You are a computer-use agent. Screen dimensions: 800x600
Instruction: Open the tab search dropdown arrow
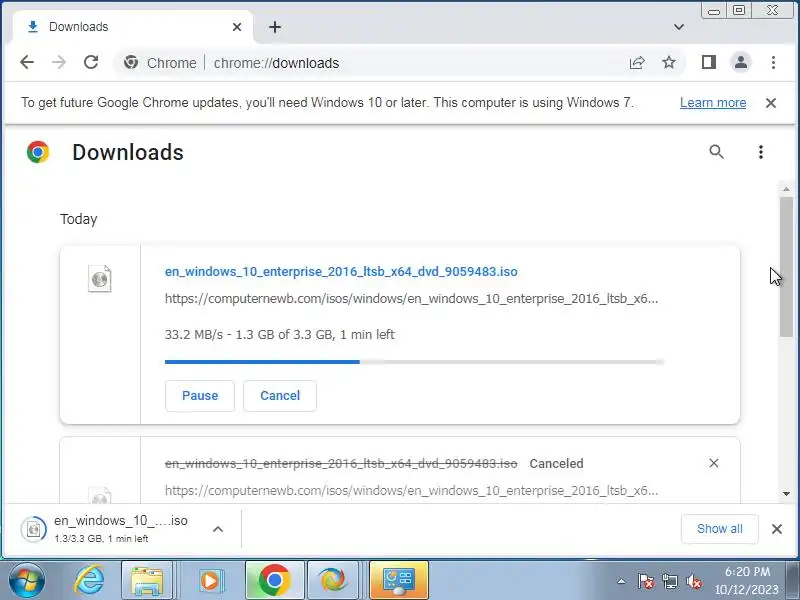coord(679,27)
